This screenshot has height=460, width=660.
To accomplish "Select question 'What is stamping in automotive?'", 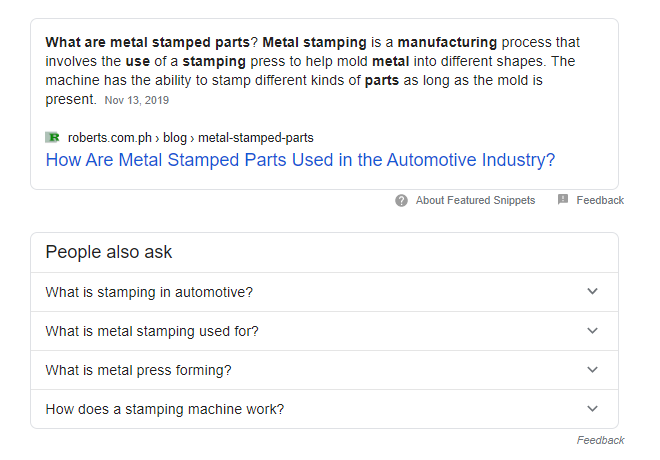I will pos(149,292).
